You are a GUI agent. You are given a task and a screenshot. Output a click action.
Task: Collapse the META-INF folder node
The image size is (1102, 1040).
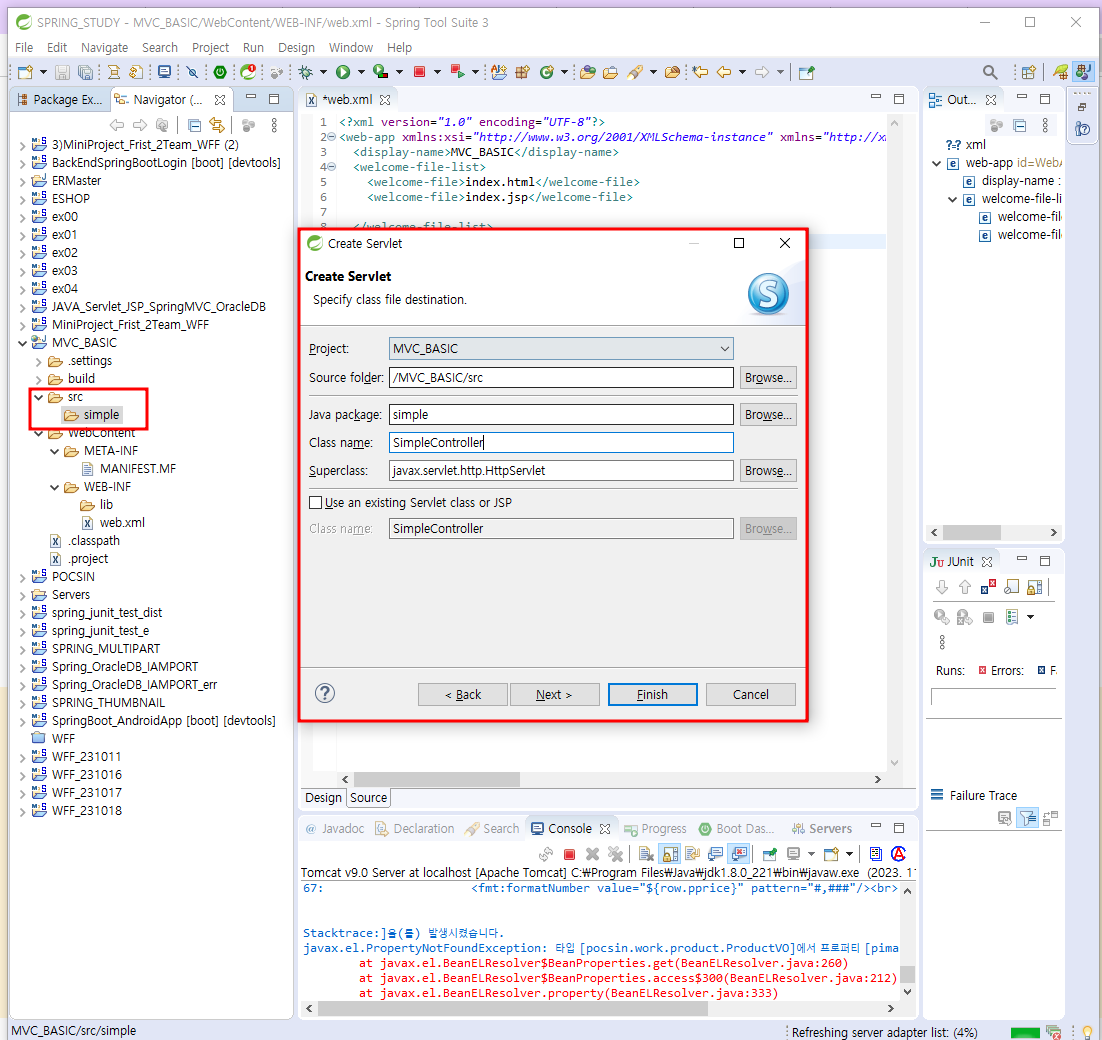[x=55, y=451]
